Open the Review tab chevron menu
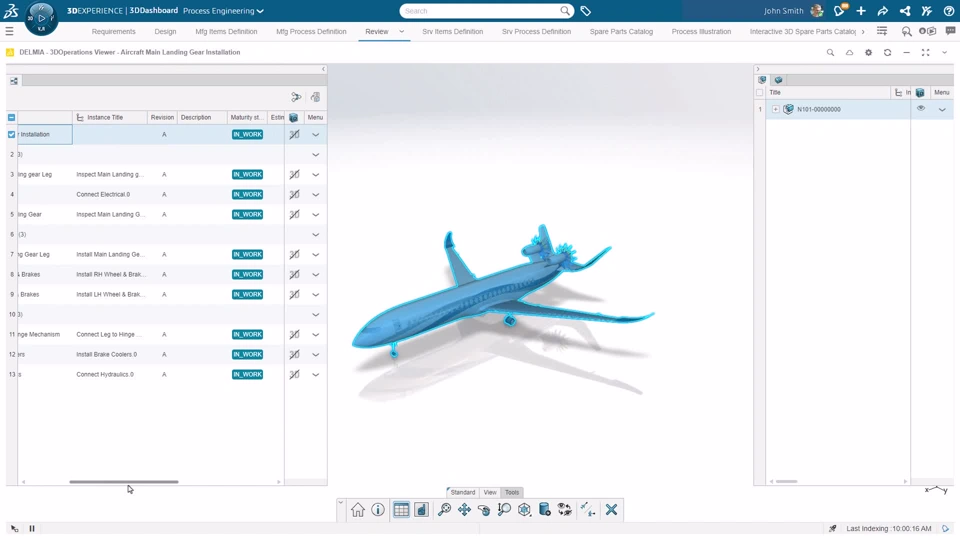Screen dimensions: 960x540 [x=402, y=31]
